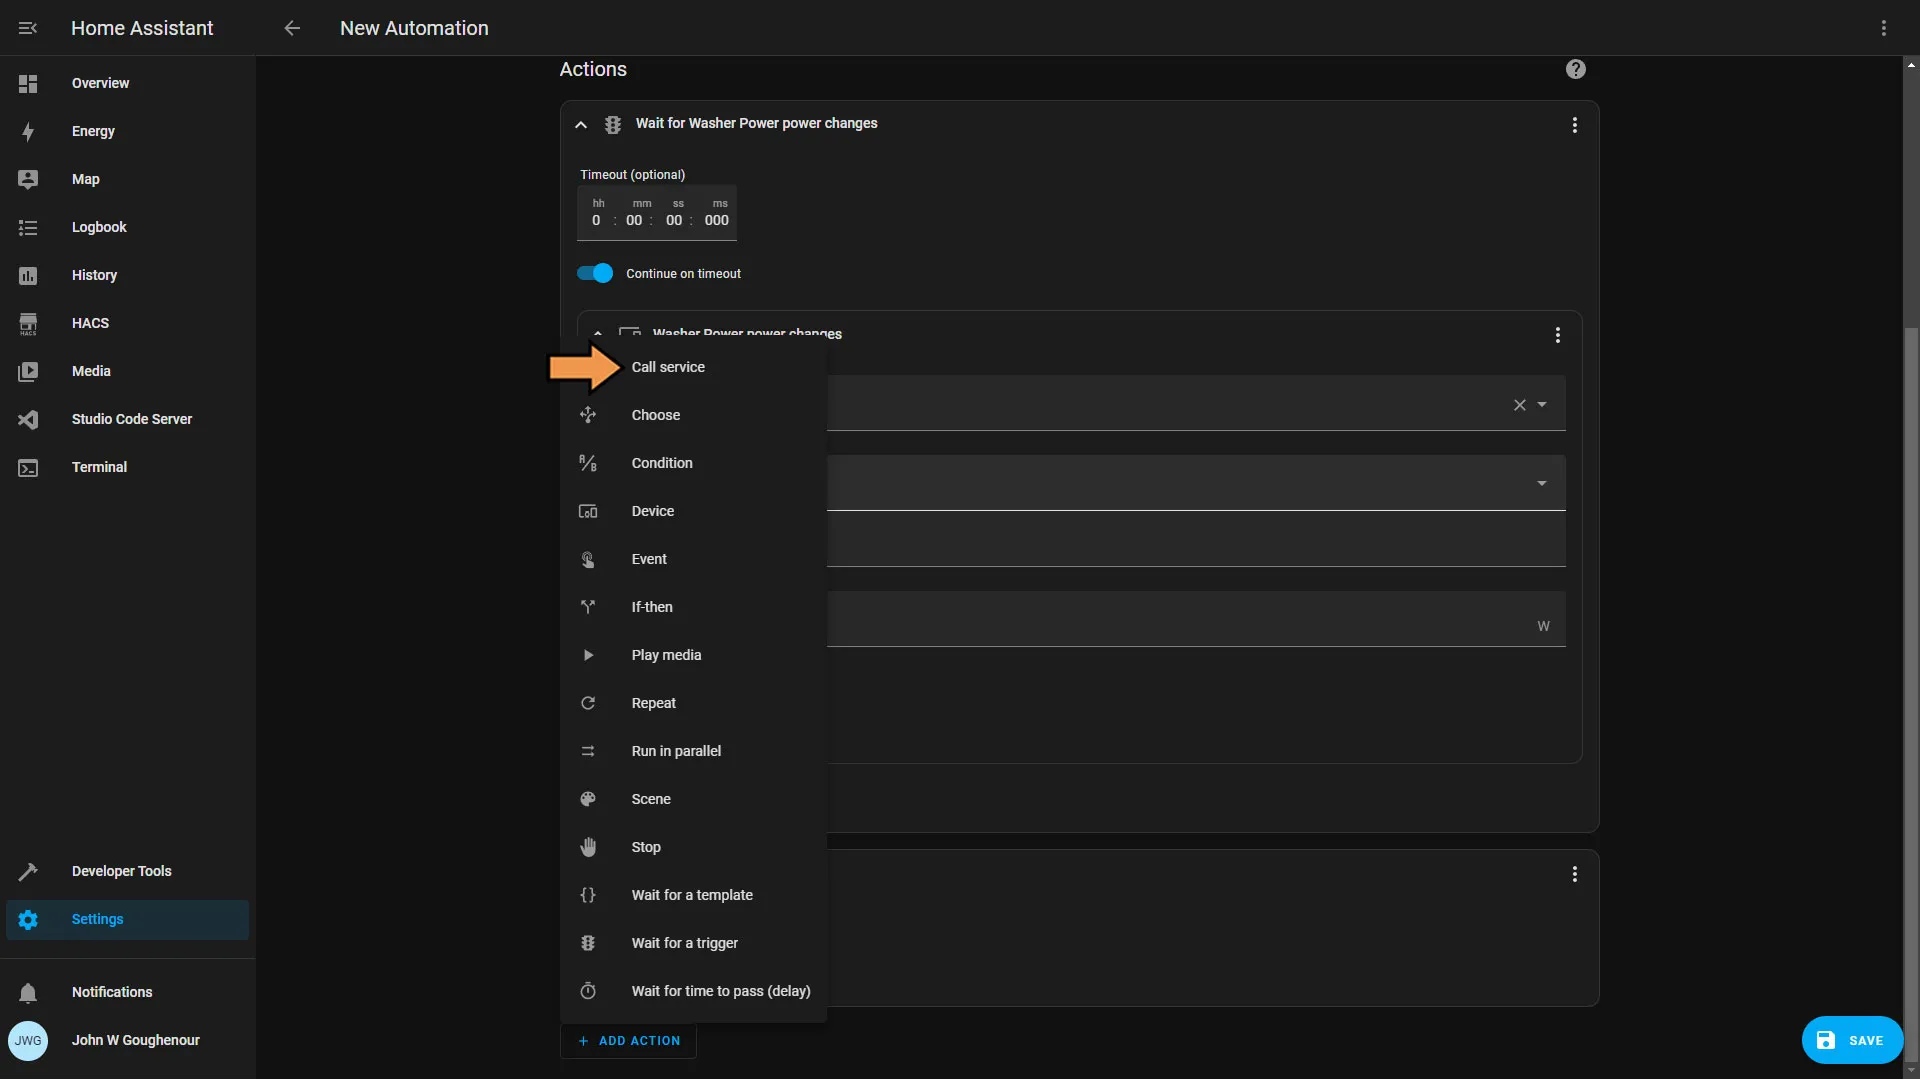Open the second dropdown field arrow

1542,484
